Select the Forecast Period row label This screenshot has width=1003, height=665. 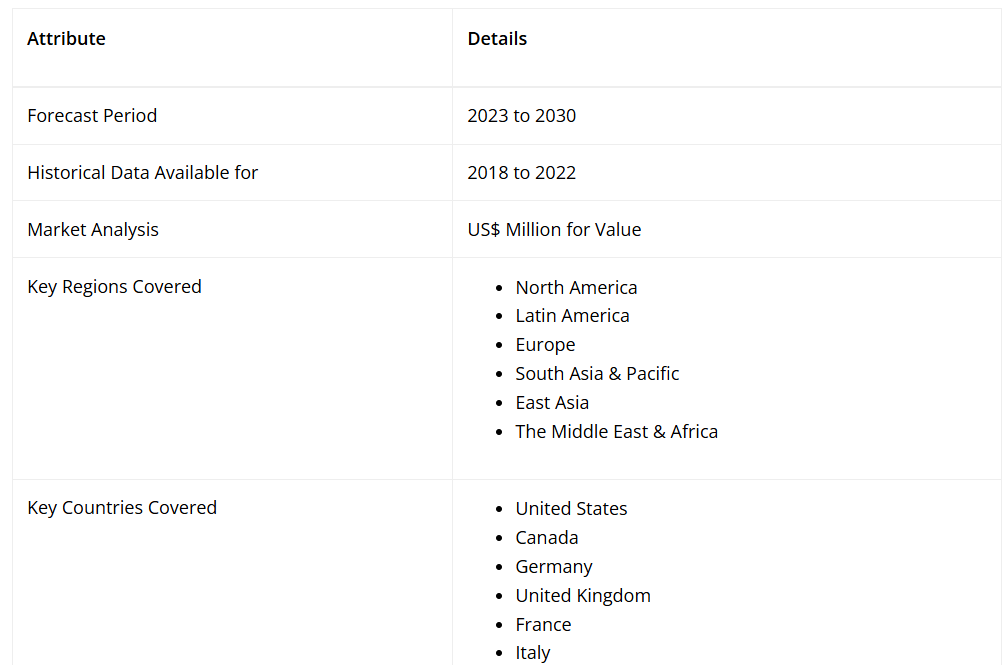tap(92, 116)
